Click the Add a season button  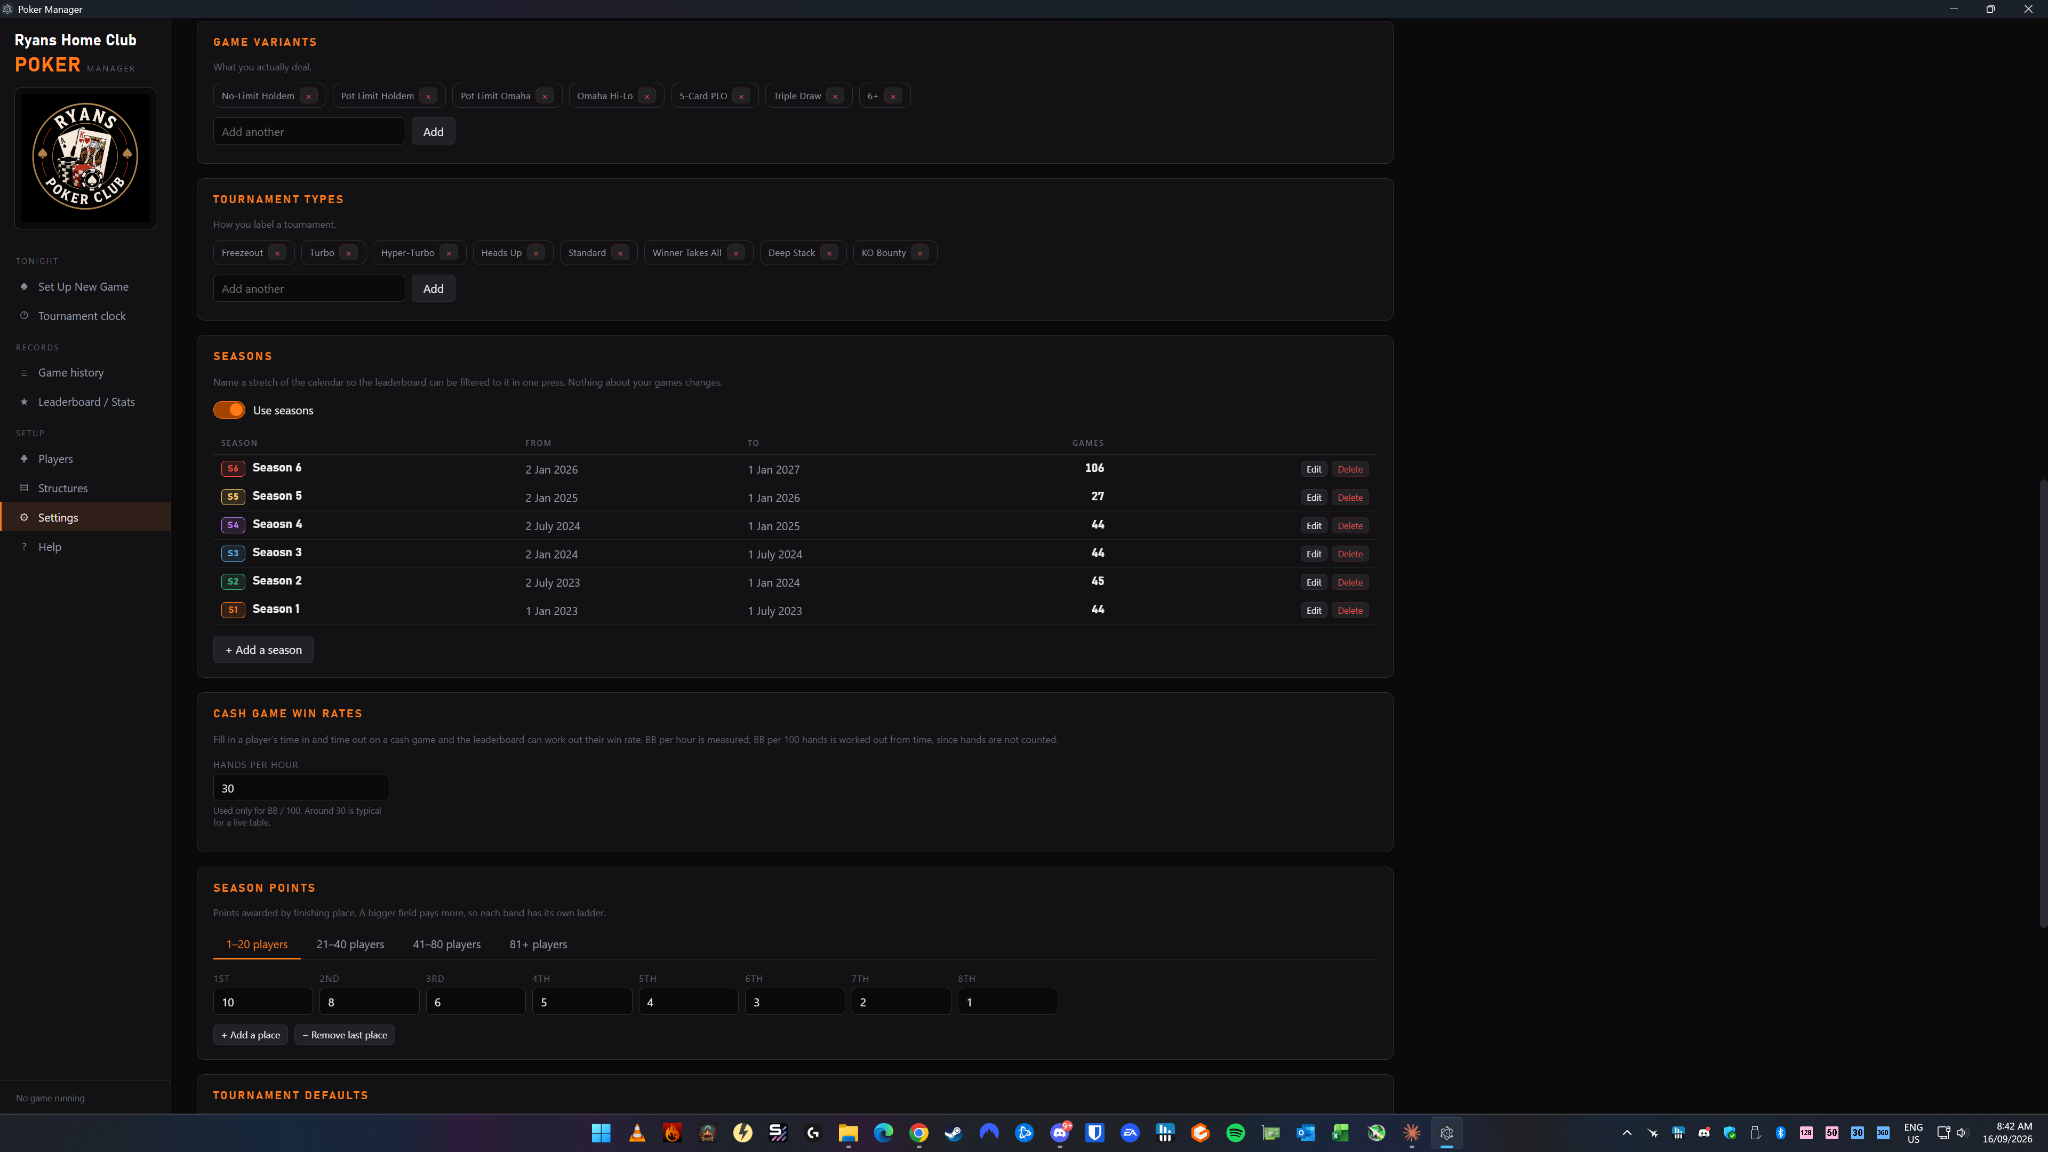pos(264,650)
